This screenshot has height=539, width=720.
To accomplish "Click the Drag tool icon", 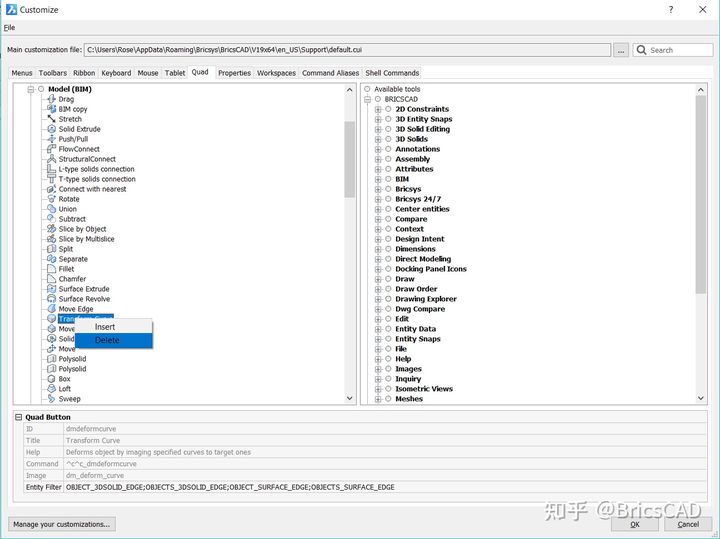I will pos(51,99).
